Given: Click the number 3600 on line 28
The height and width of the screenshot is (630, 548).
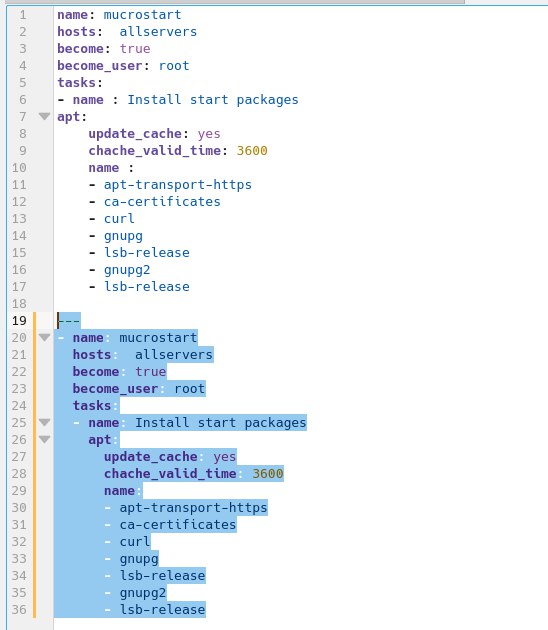Looking at the screenshot, I should point(268,473).
